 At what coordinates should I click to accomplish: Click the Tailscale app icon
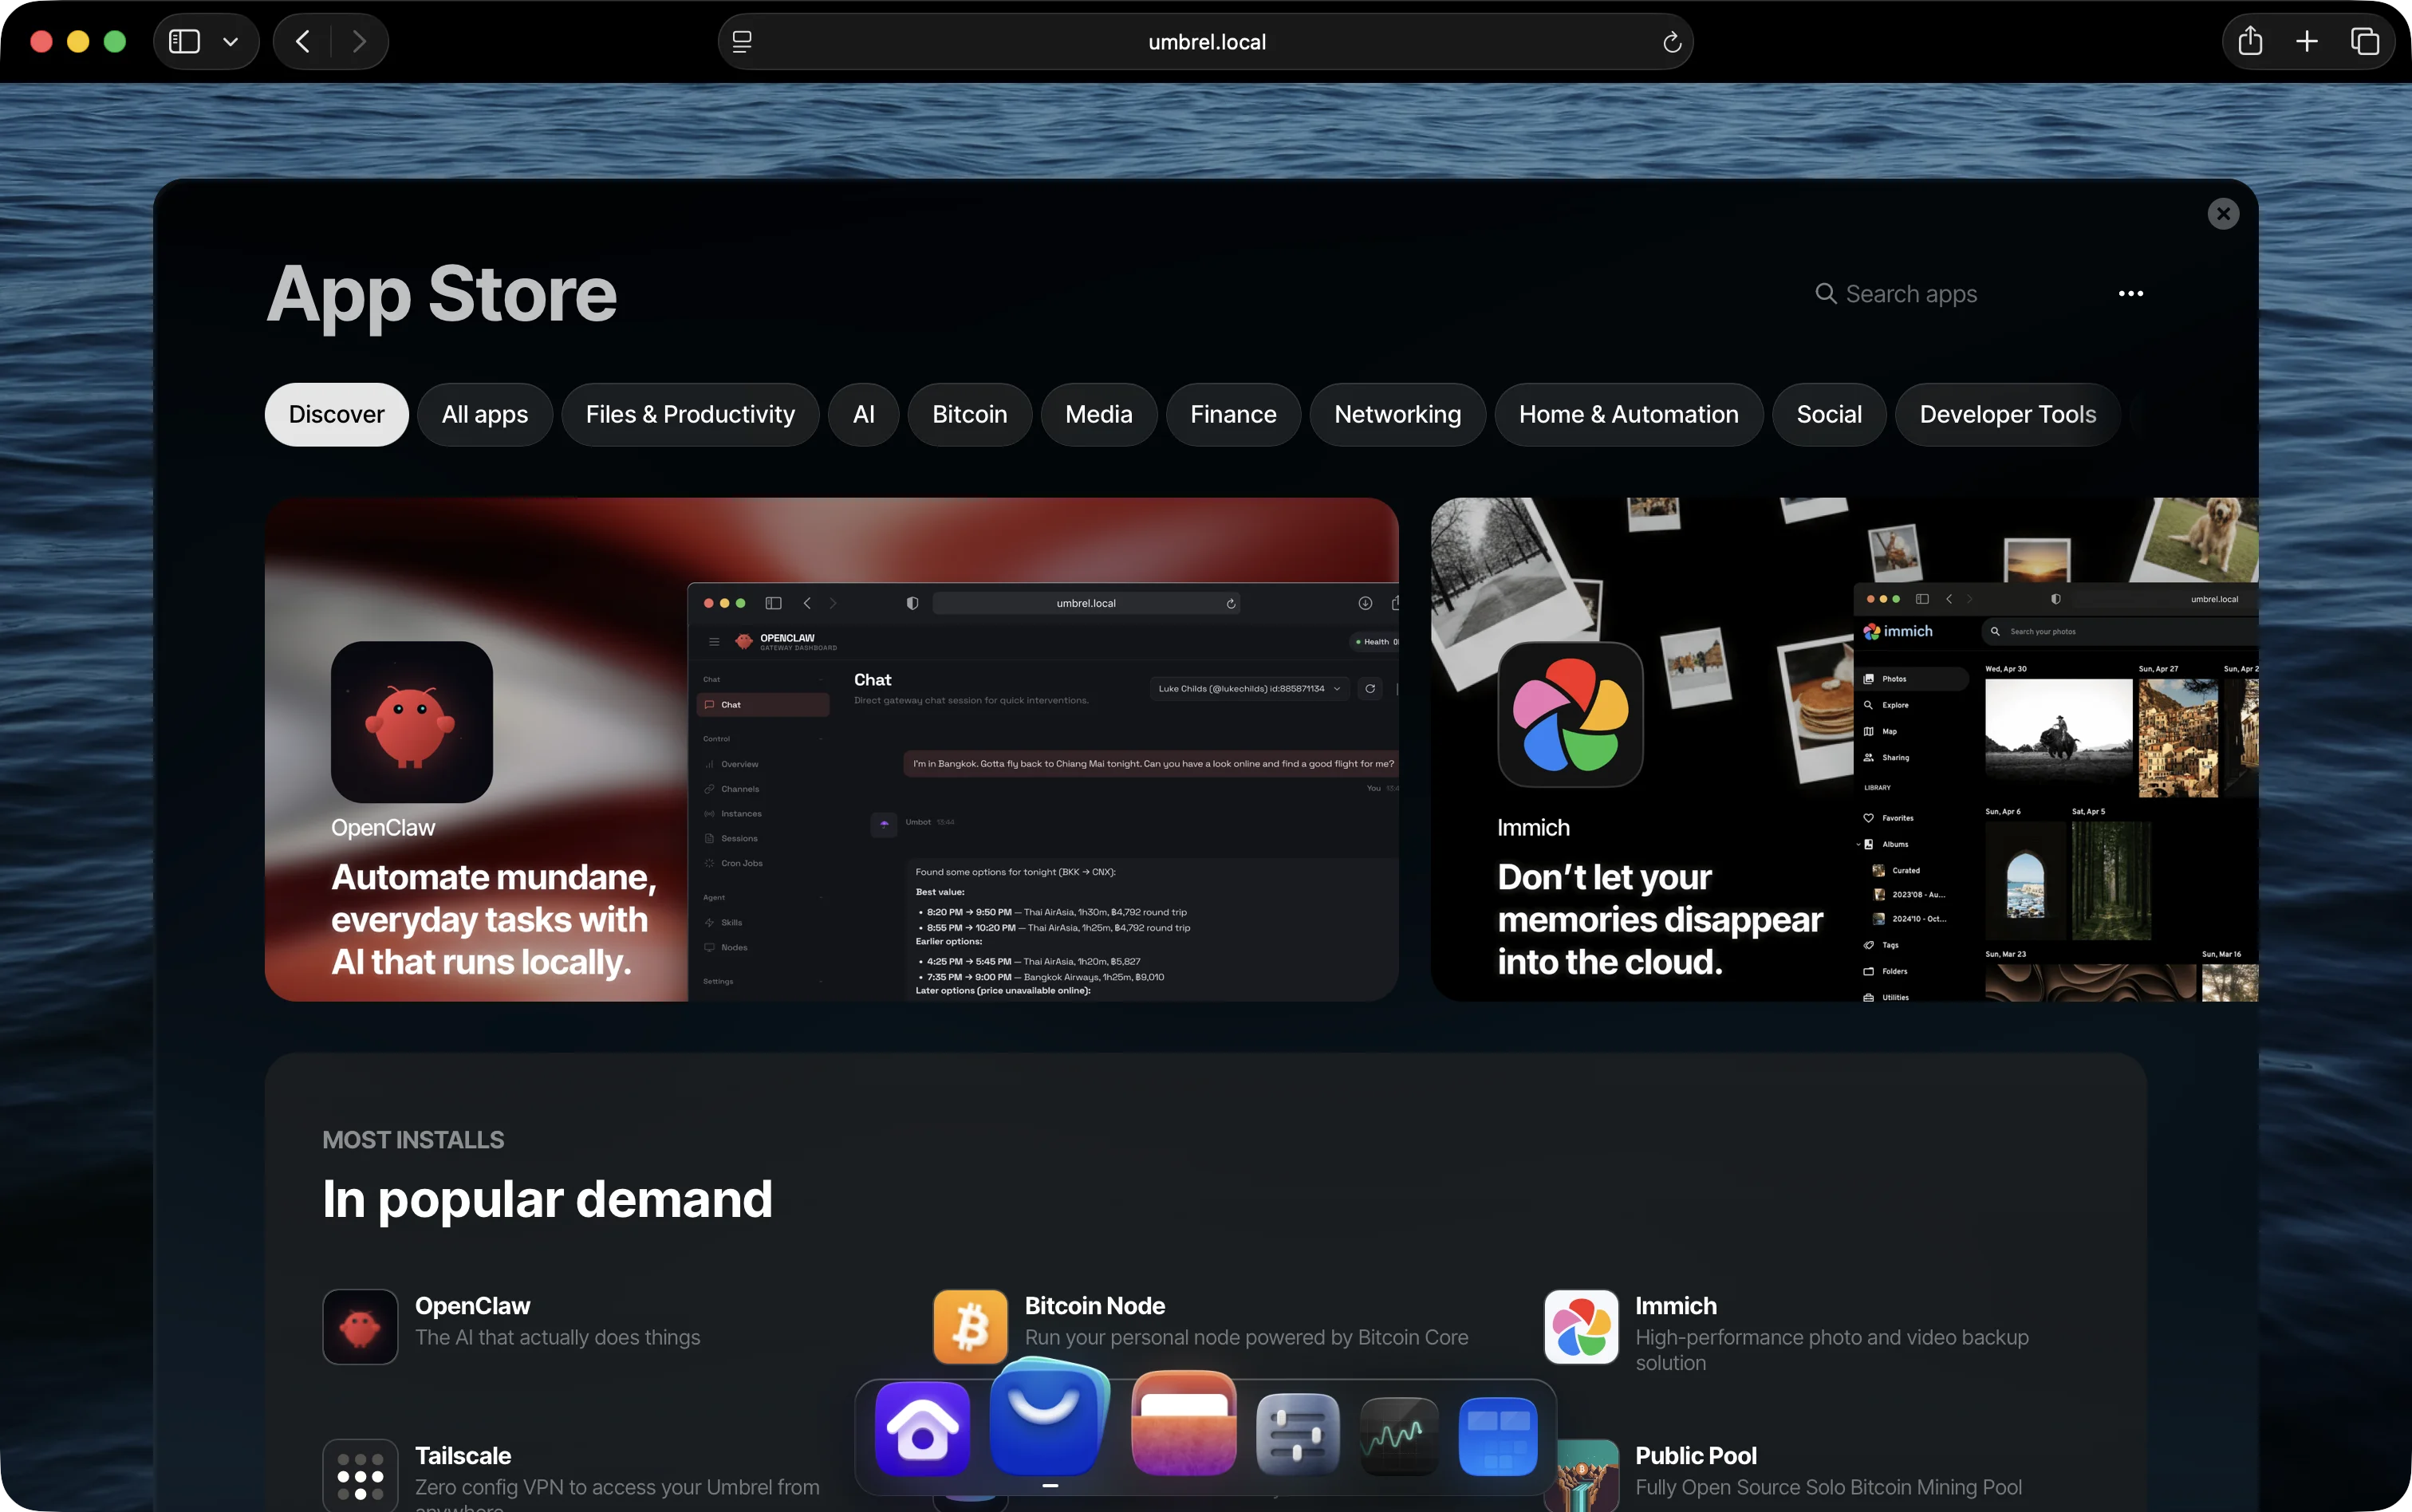click(x=359, y=1474)
